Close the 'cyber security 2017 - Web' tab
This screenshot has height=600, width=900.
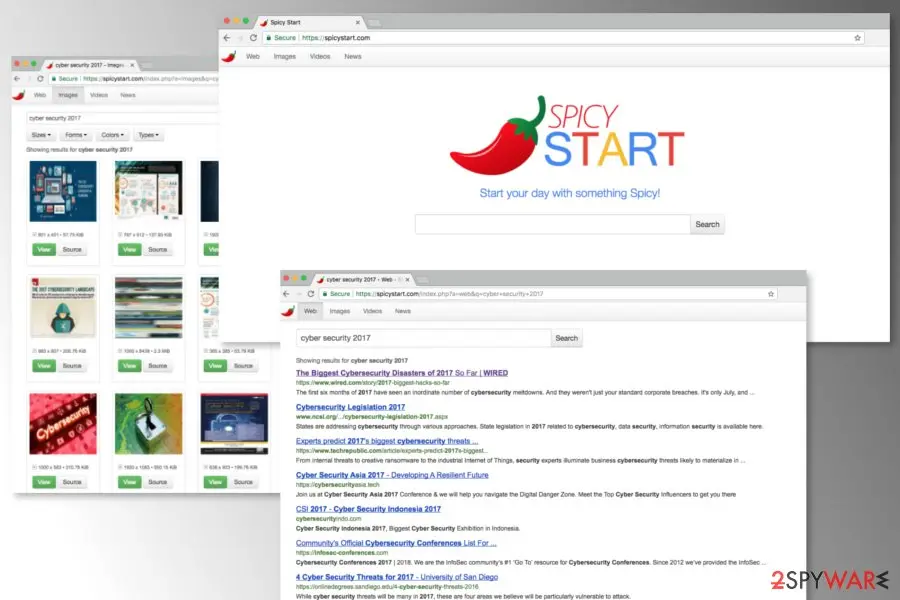(x=408, y=280)
